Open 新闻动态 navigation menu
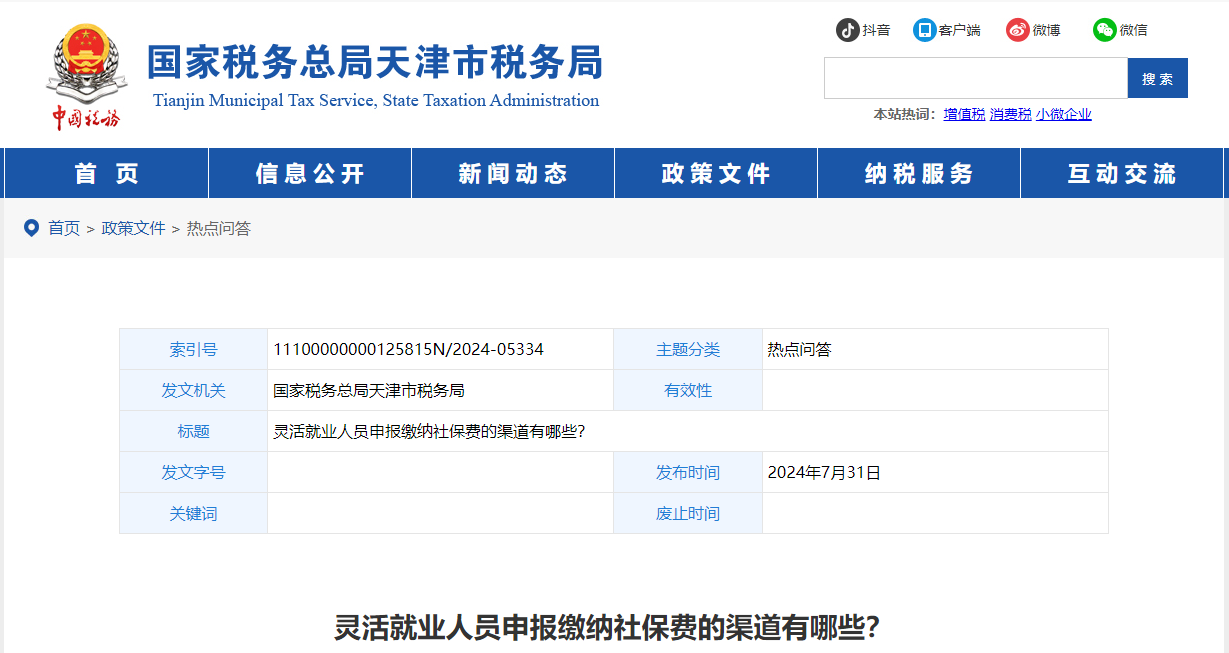1229x653 pixels. 513,173
